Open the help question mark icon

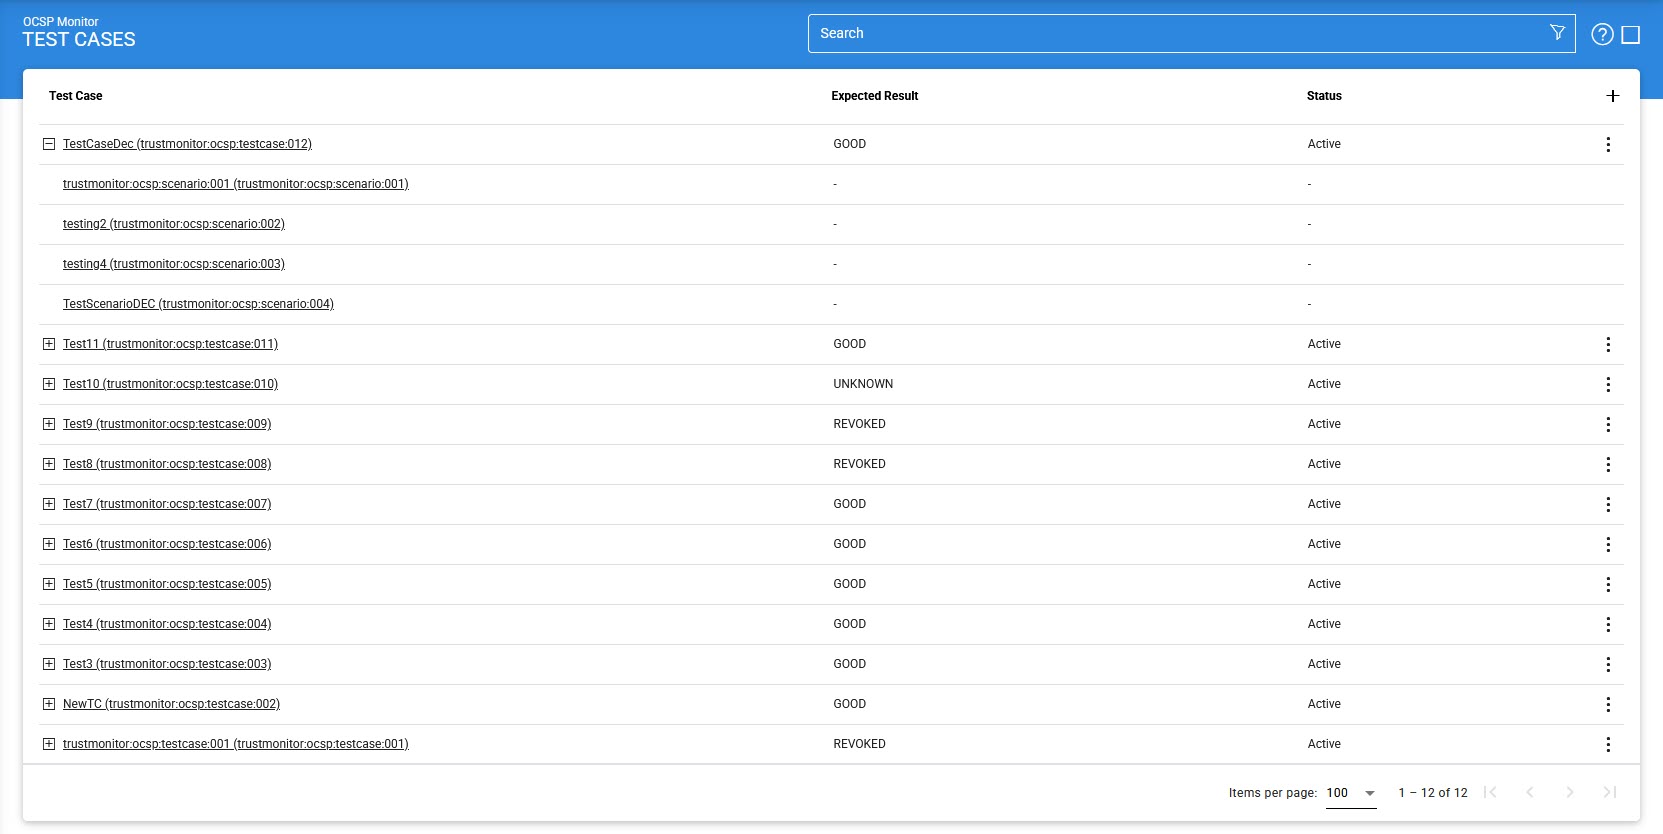tap(1602, 35)
